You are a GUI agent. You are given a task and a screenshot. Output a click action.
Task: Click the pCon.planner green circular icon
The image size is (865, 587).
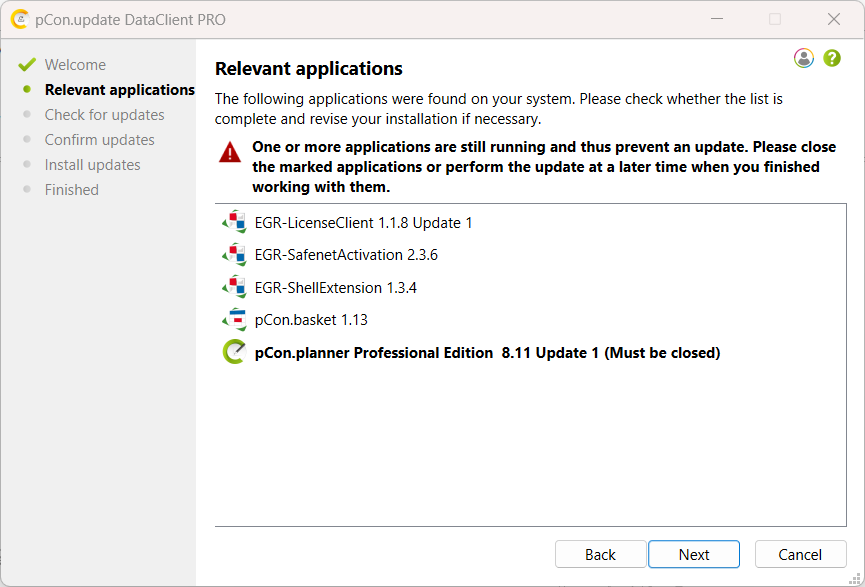click(x=234, y=352)
